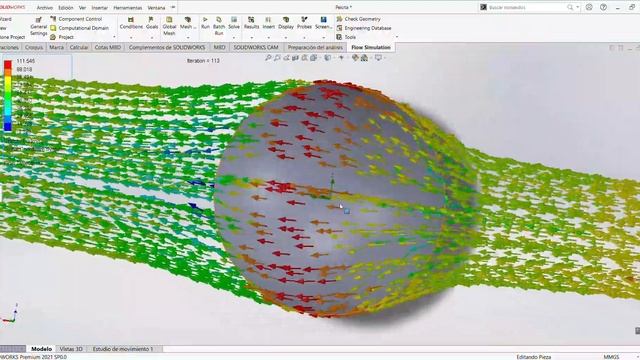Open Estudio de movimiento 1 tab
Image resolution: width=640 pixels, height=360 pixels.
tap(123, 349)
